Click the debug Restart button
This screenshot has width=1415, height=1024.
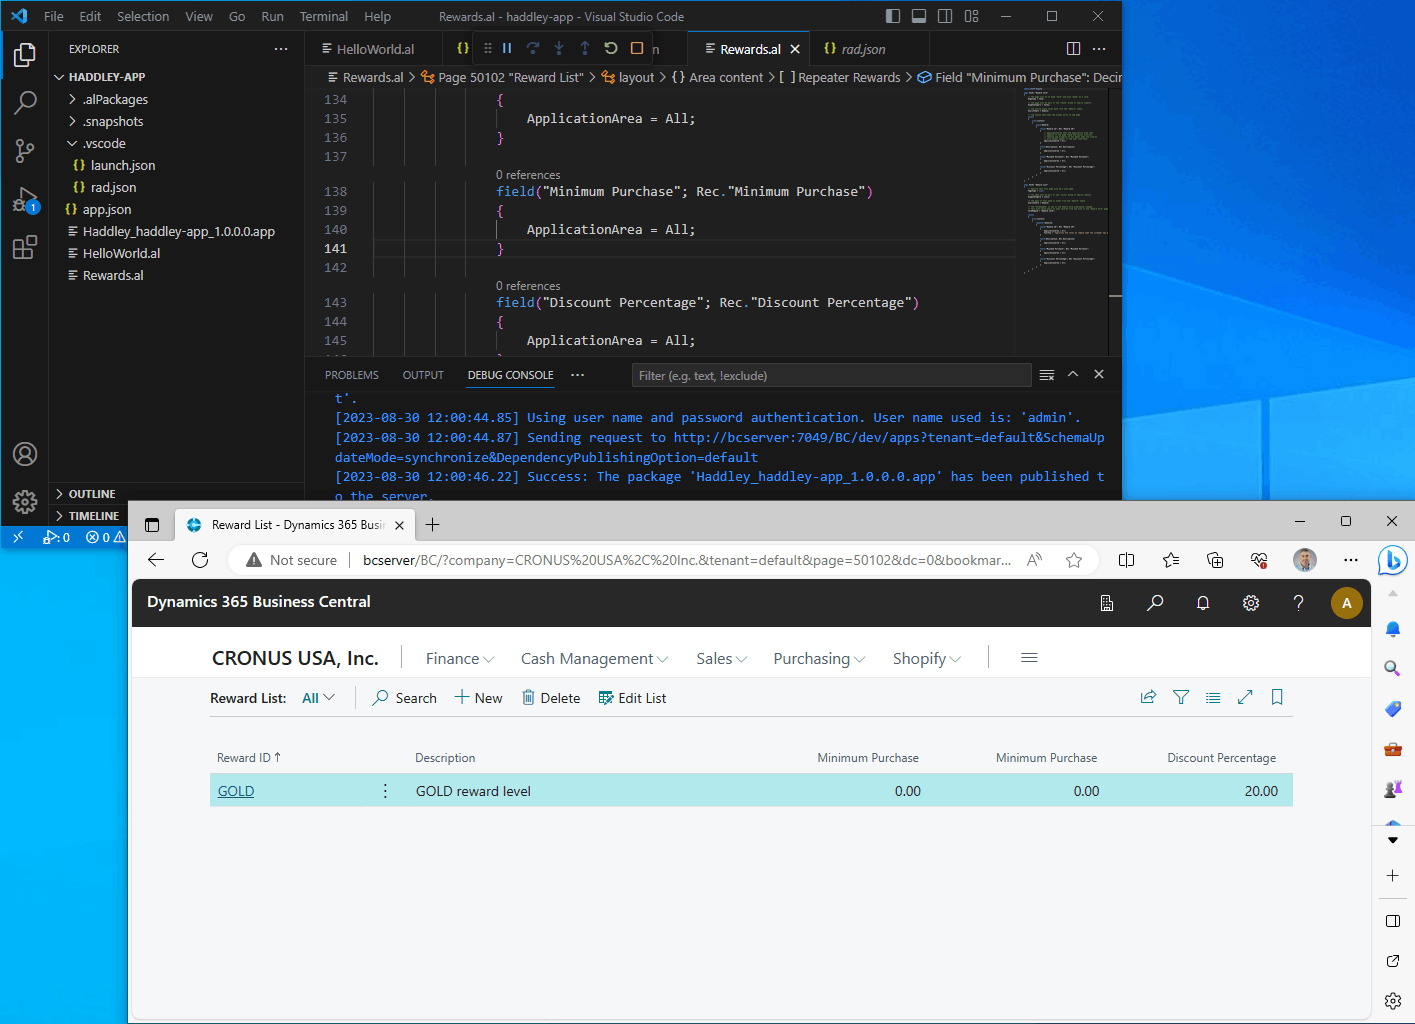pos(611,48)
